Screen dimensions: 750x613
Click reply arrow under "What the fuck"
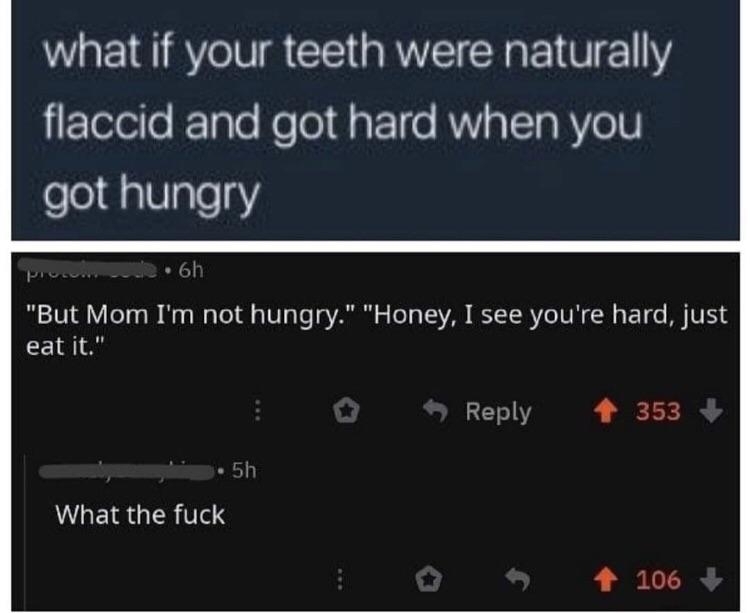517,577
